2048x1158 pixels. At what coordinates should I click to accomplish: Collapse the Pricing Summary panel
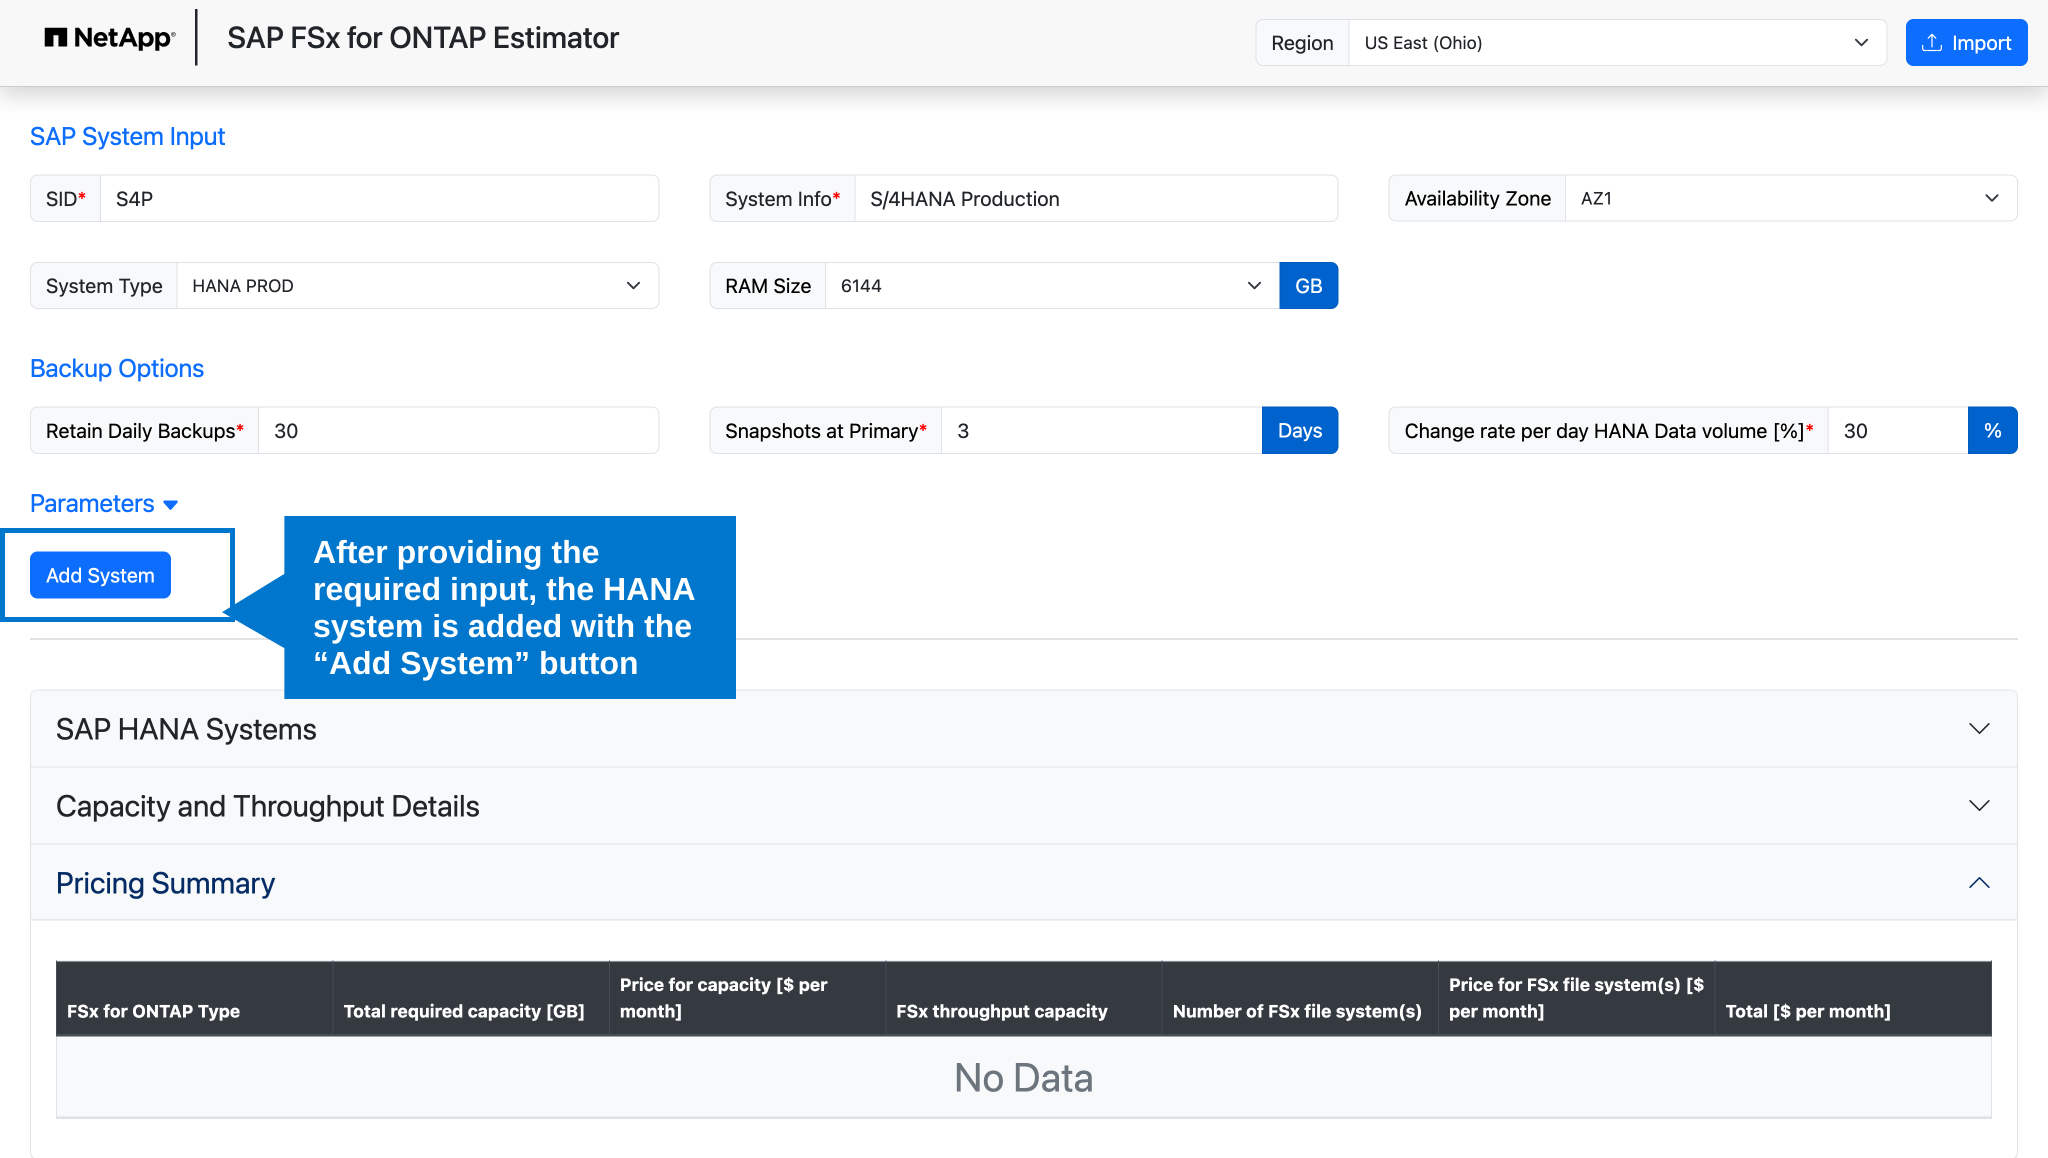1023,883
